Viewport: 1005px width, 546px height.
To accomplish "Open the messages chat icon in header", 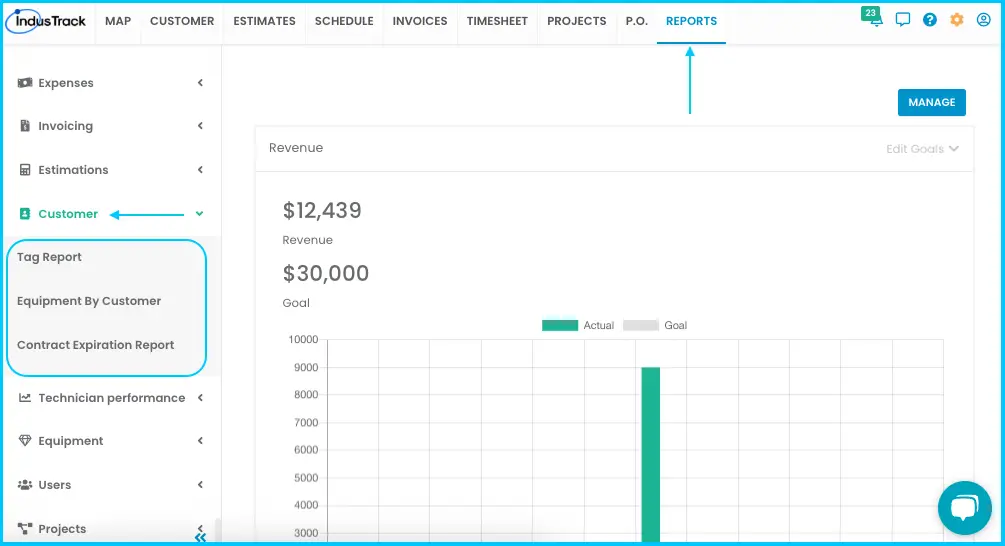I will (x=902, y=20).
